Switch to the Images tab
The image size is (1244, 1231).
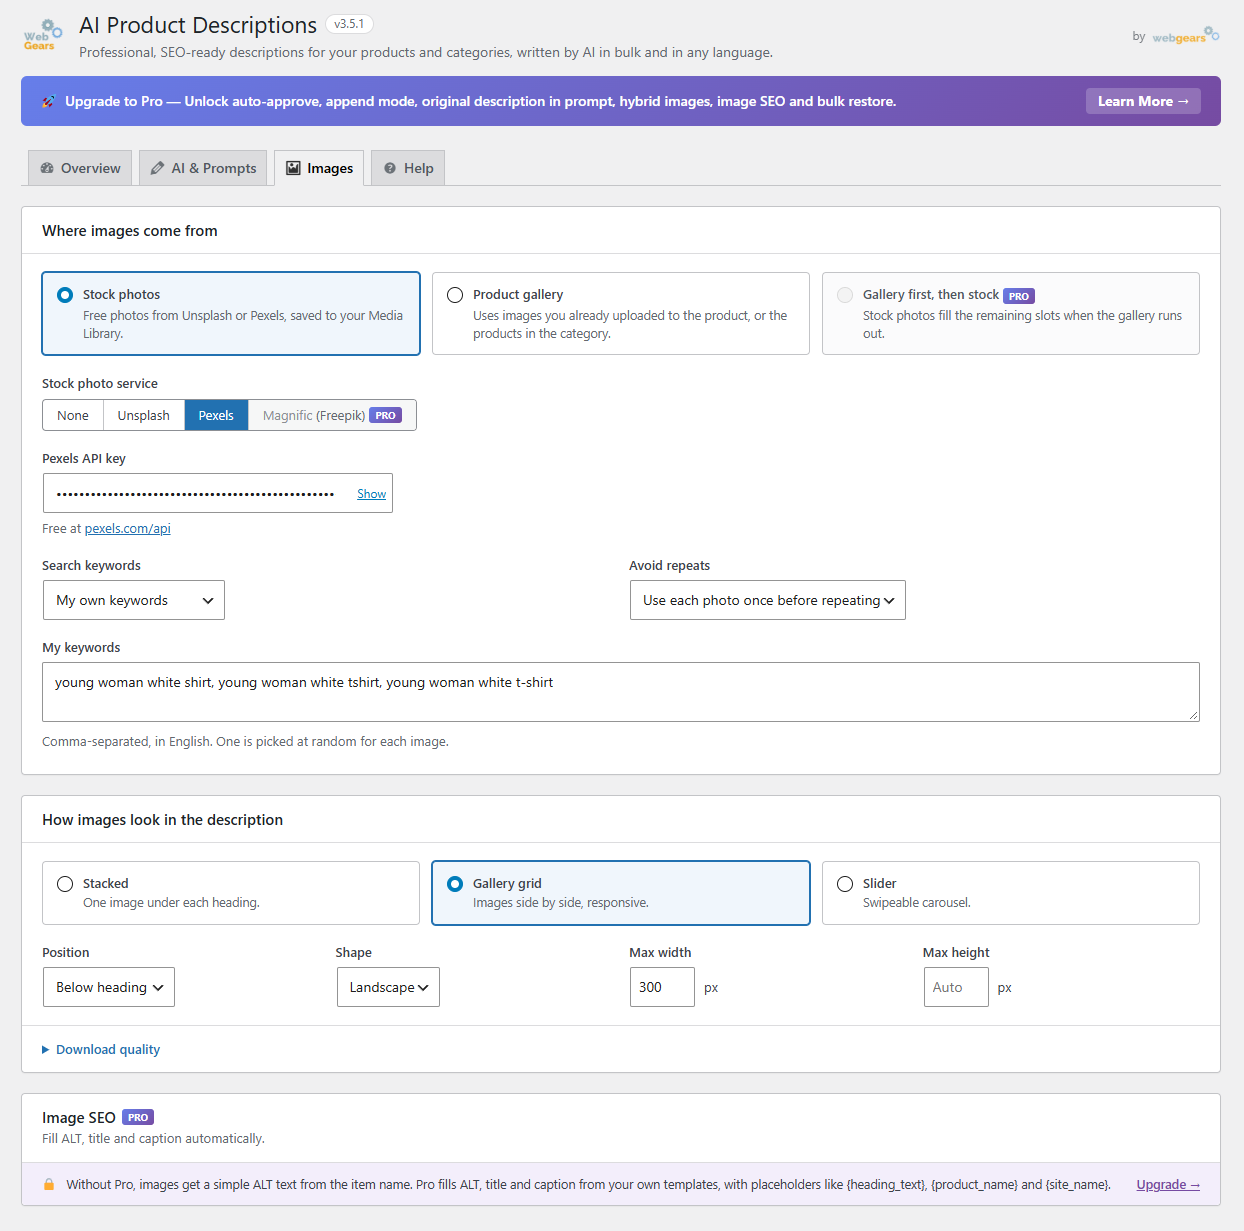[x=319, y=168]
